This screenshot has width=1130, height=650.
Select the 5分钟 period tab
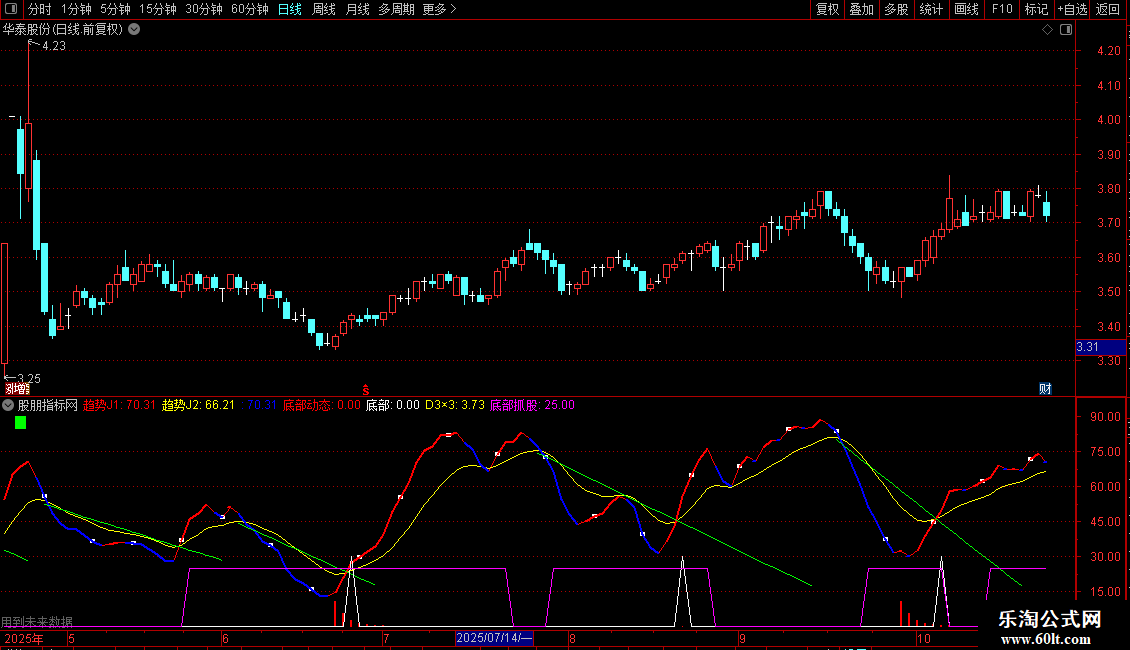[115, 9]
